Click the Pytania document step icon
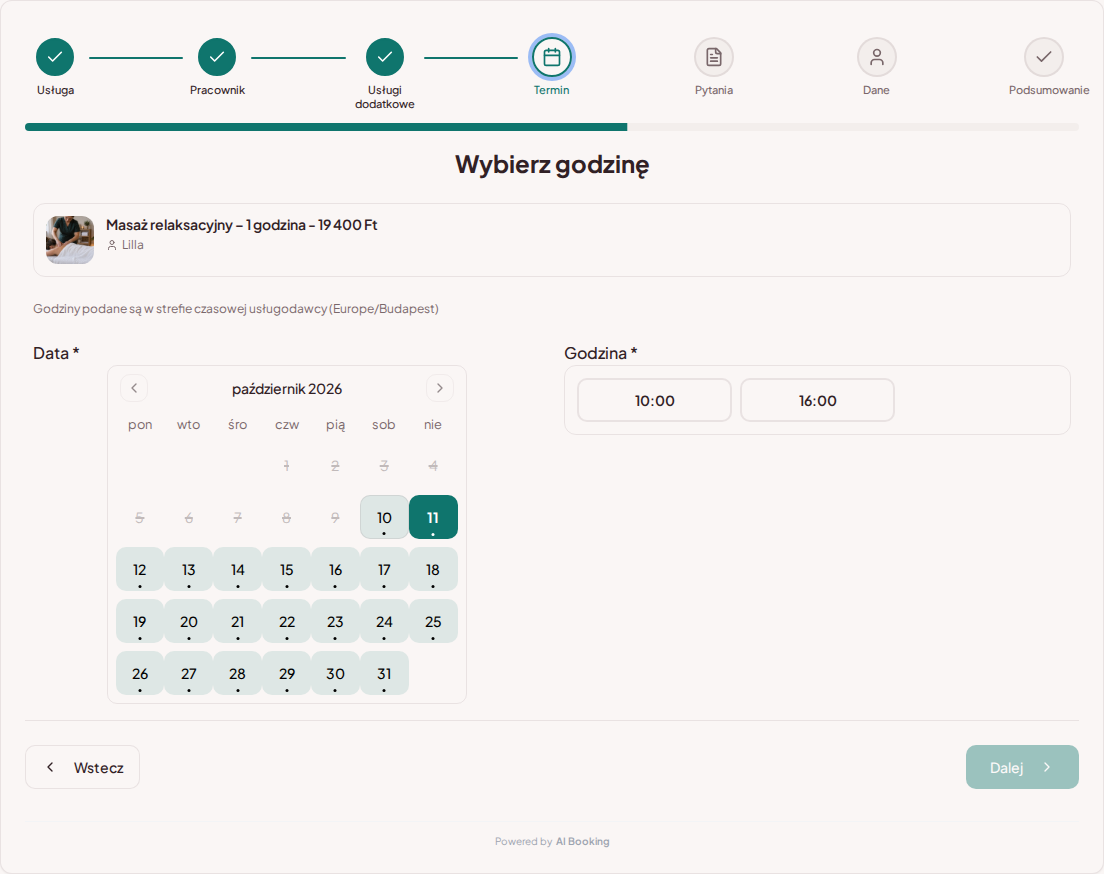1104x874 pixels. click(714, 57)
